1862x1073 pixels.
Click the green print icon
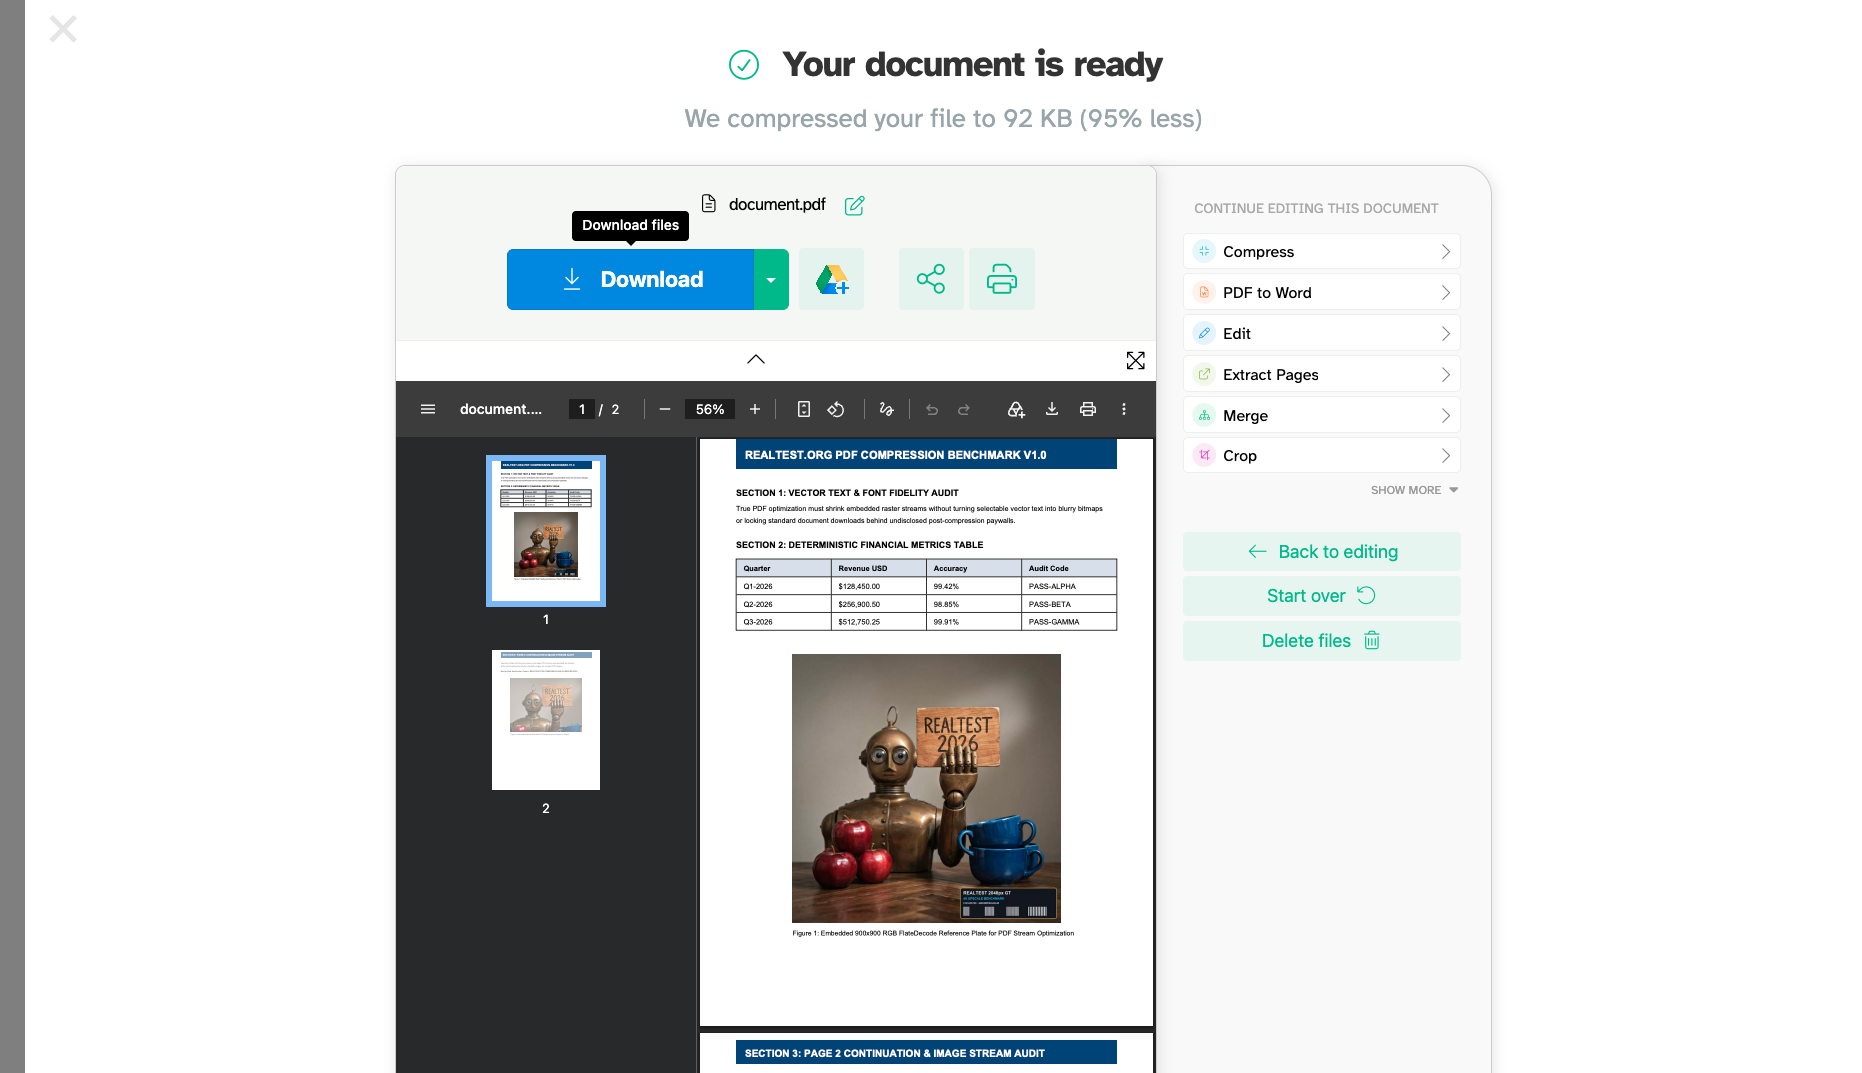(x=1002, y=279)
